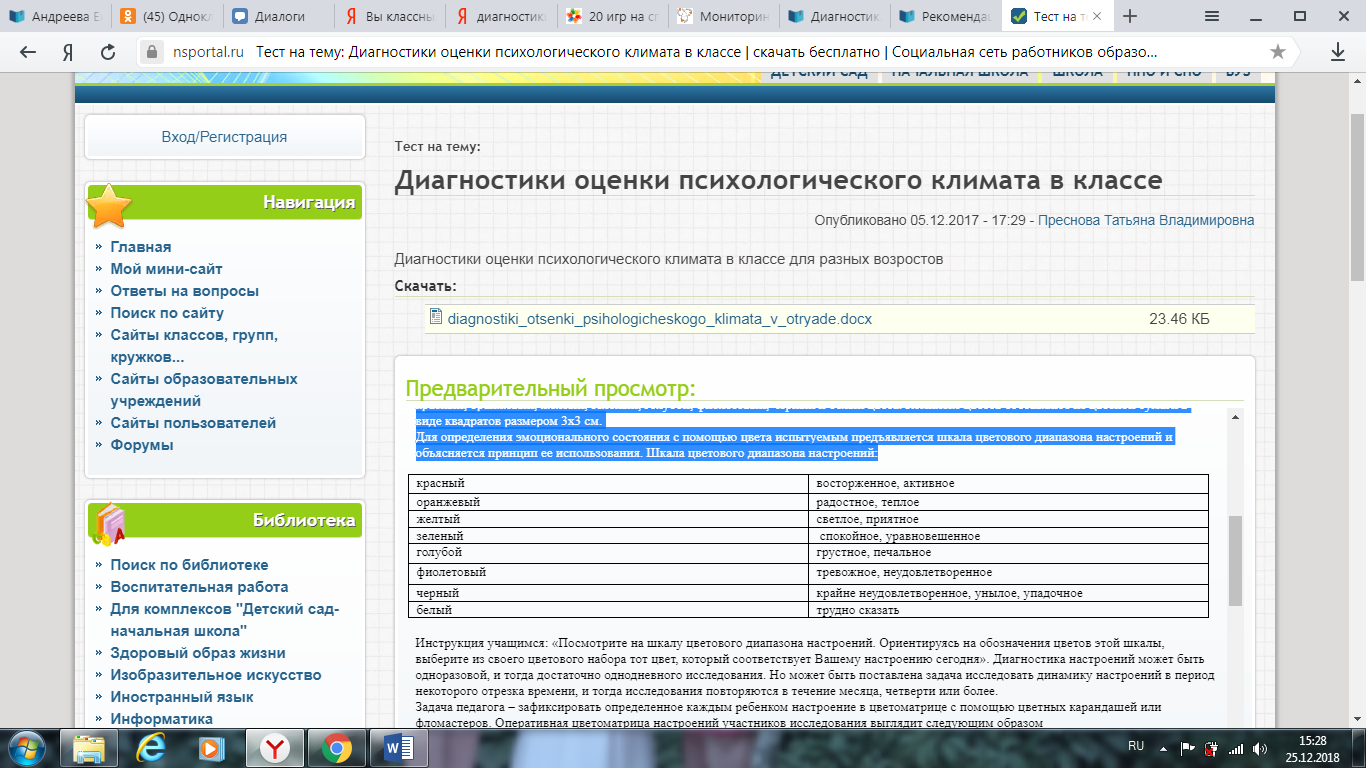Click the preview pane scrollbar thumb

coord(1235,560)
